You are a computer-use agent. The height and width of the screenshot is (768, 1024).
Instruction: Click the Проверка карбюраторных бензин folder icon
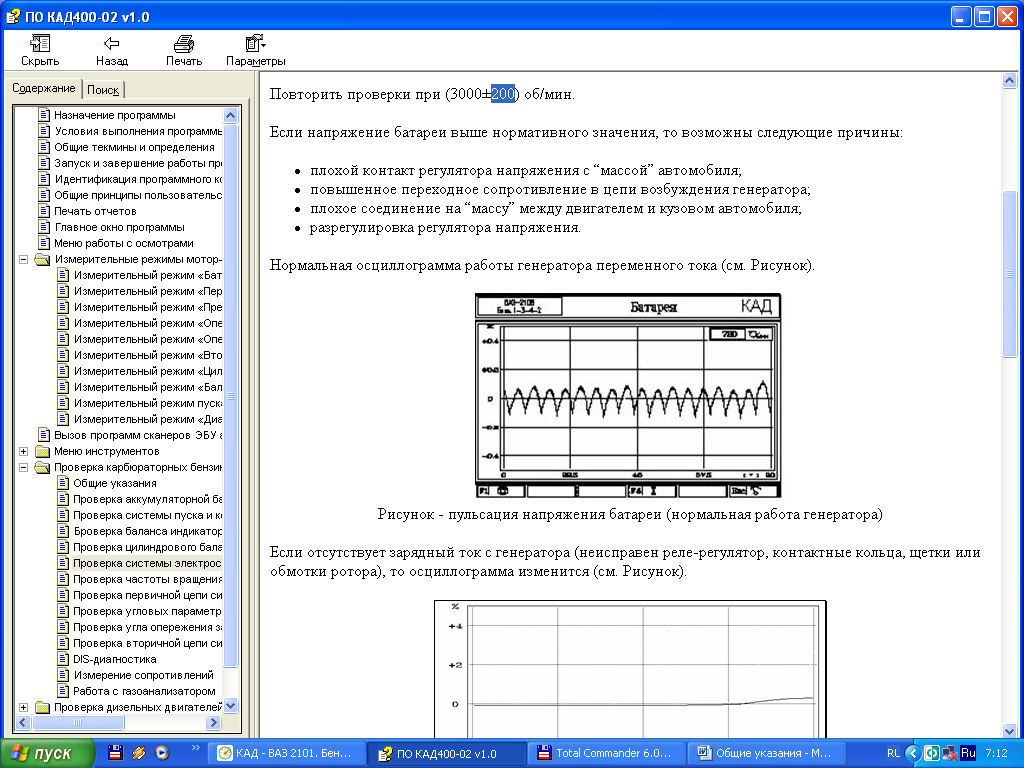[x=42, y=468]
